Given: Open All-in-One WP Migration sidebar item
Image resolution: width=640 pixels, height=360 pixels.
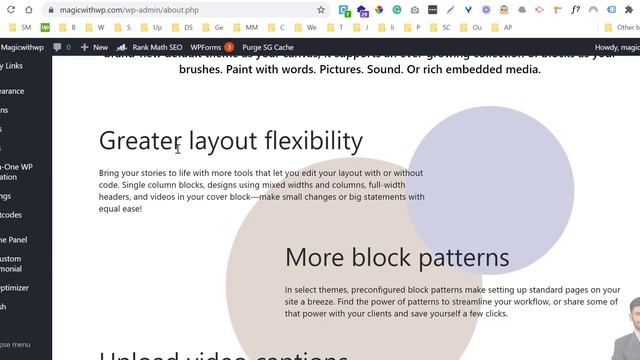Looking at the screenshot, I should (x=16, y=172).
